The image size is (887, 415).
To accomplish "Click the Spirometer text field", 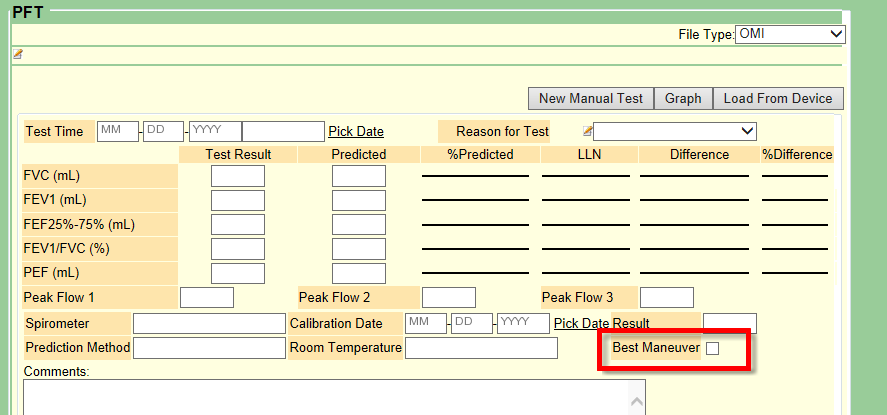I will point(209,323).
